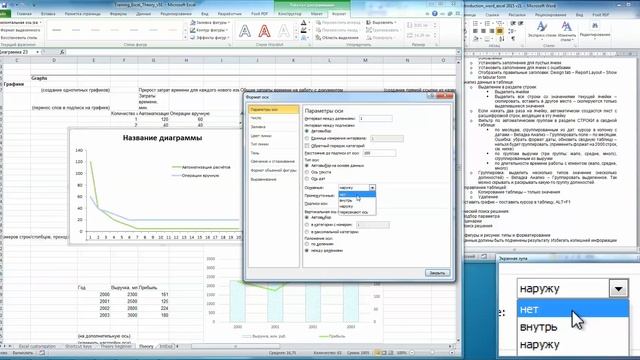Open the Align (Выровнять) objects menu
The height and width of the screenshot is (360, 640).
pyautogui.click(x=381, y=22)
